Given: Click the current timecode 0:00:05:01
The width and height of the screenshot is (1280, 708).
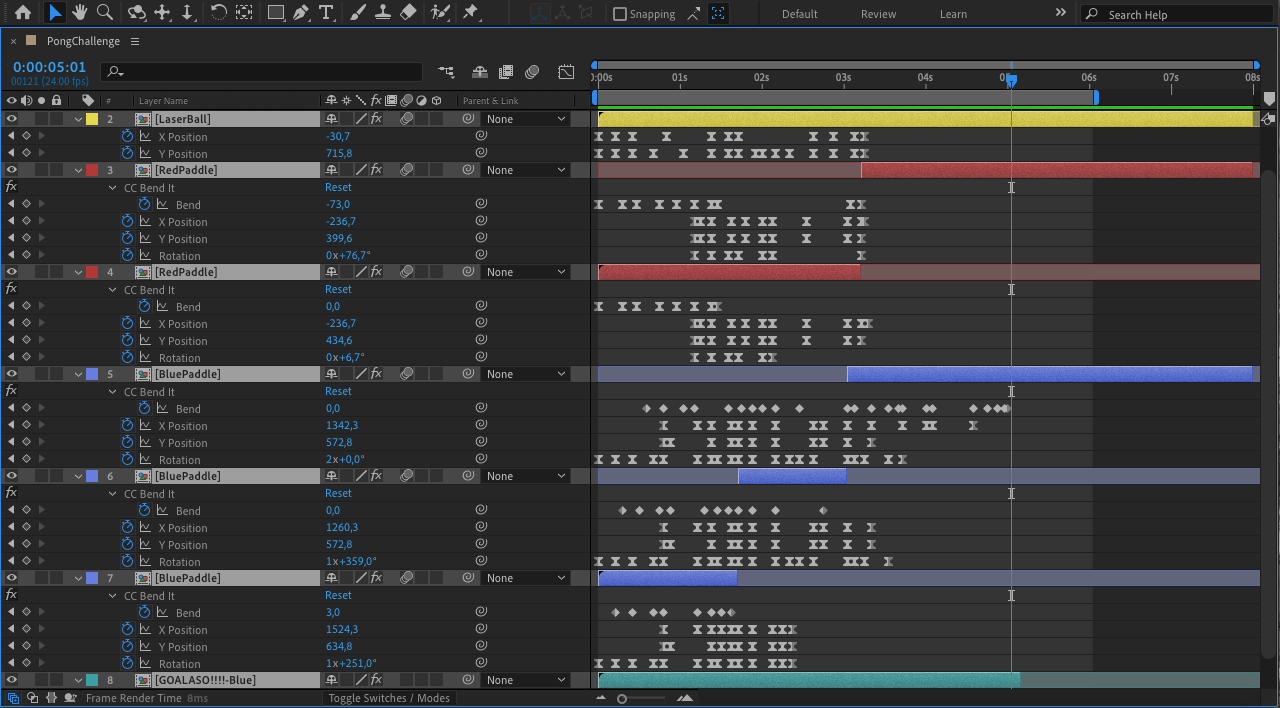Looking at the screenshot, I should 50,67.
